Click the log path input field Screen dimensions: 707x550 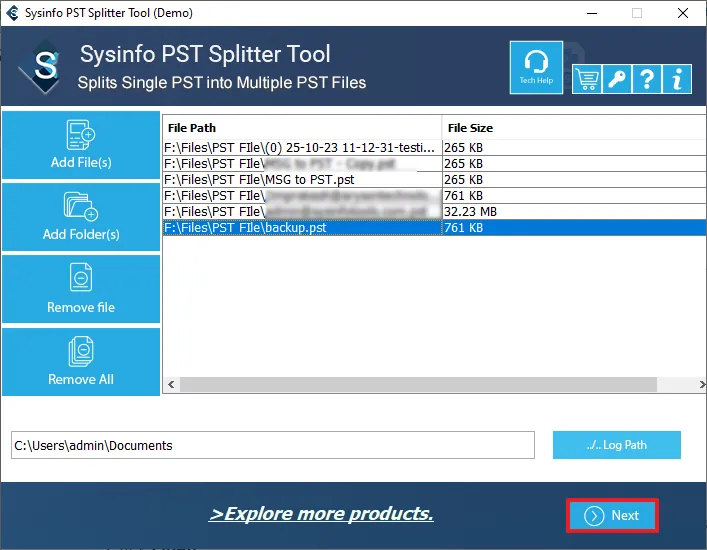tap(273, 445)
